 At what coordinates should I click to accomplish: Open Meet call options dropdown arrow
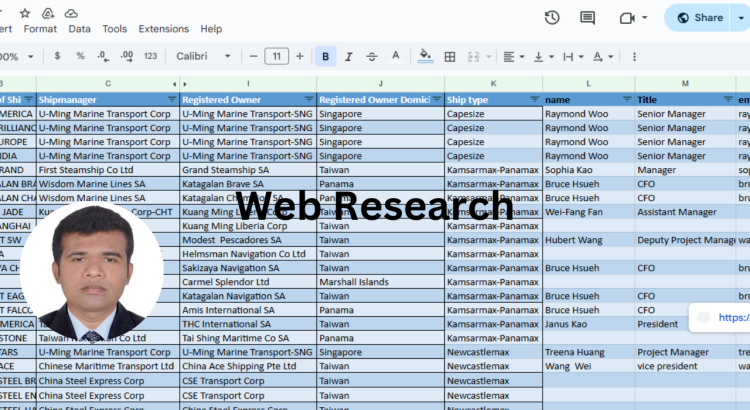(644, 18)
